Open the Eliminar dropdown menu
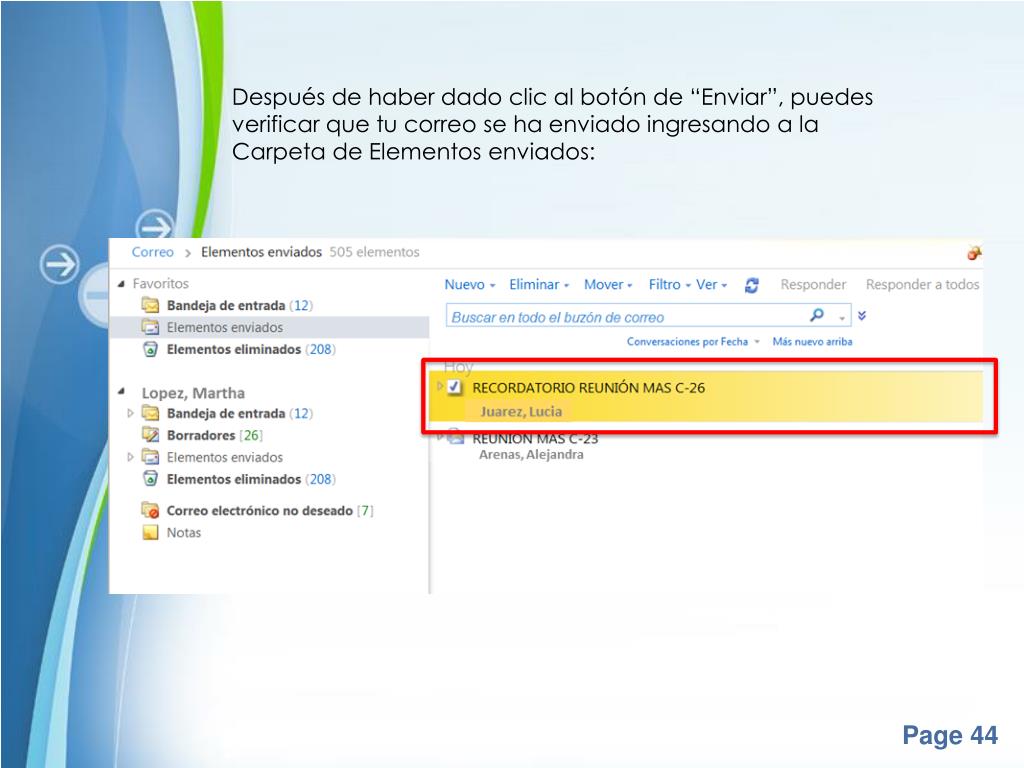This screenshot has height=768, width=1024. pyautogui.click(x=539, y=285)
